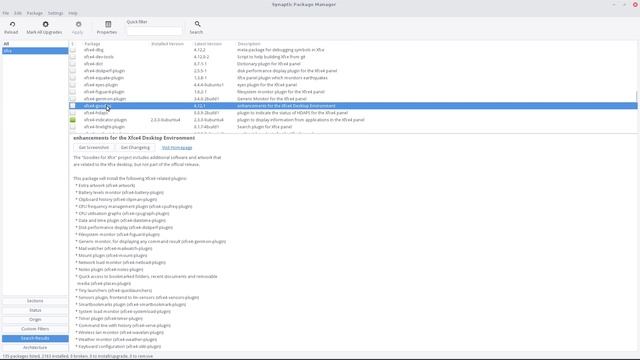Toggle checkbox for xfce4-equake-plugin

(73, 78)
